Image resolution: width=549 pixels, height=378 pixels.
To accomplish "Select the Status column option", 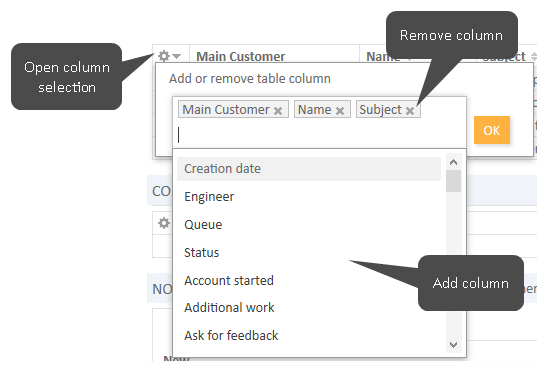I will 309,252.
